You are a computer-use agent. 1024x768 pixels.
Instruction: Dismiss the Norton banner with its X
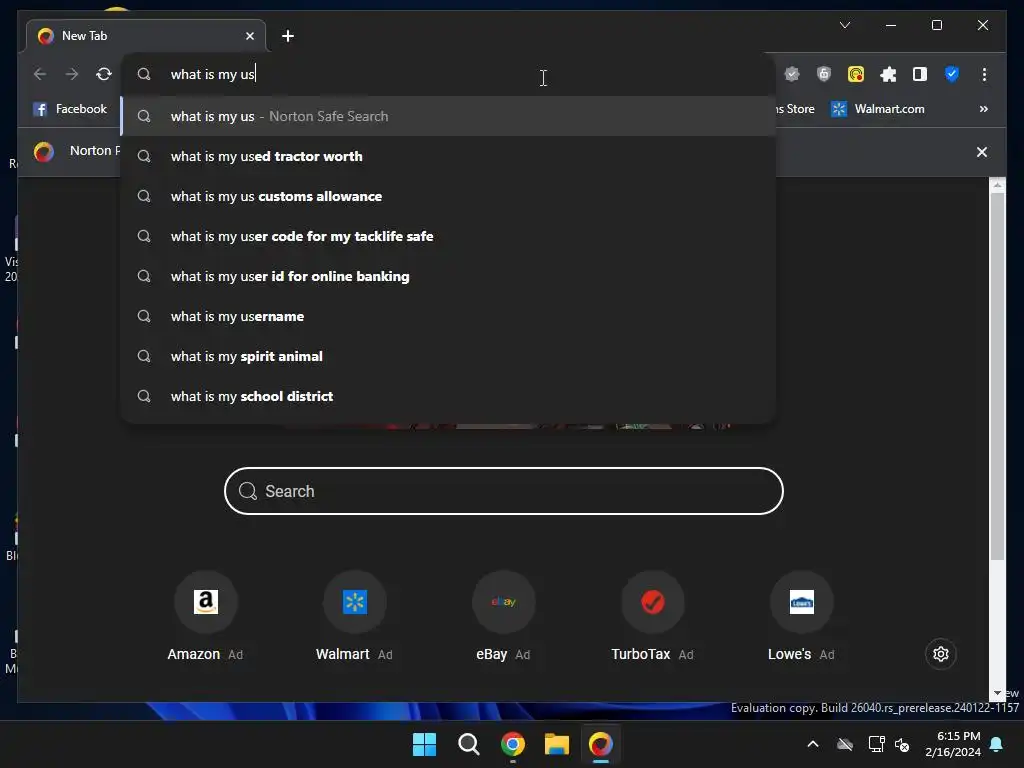coord(982,152)
